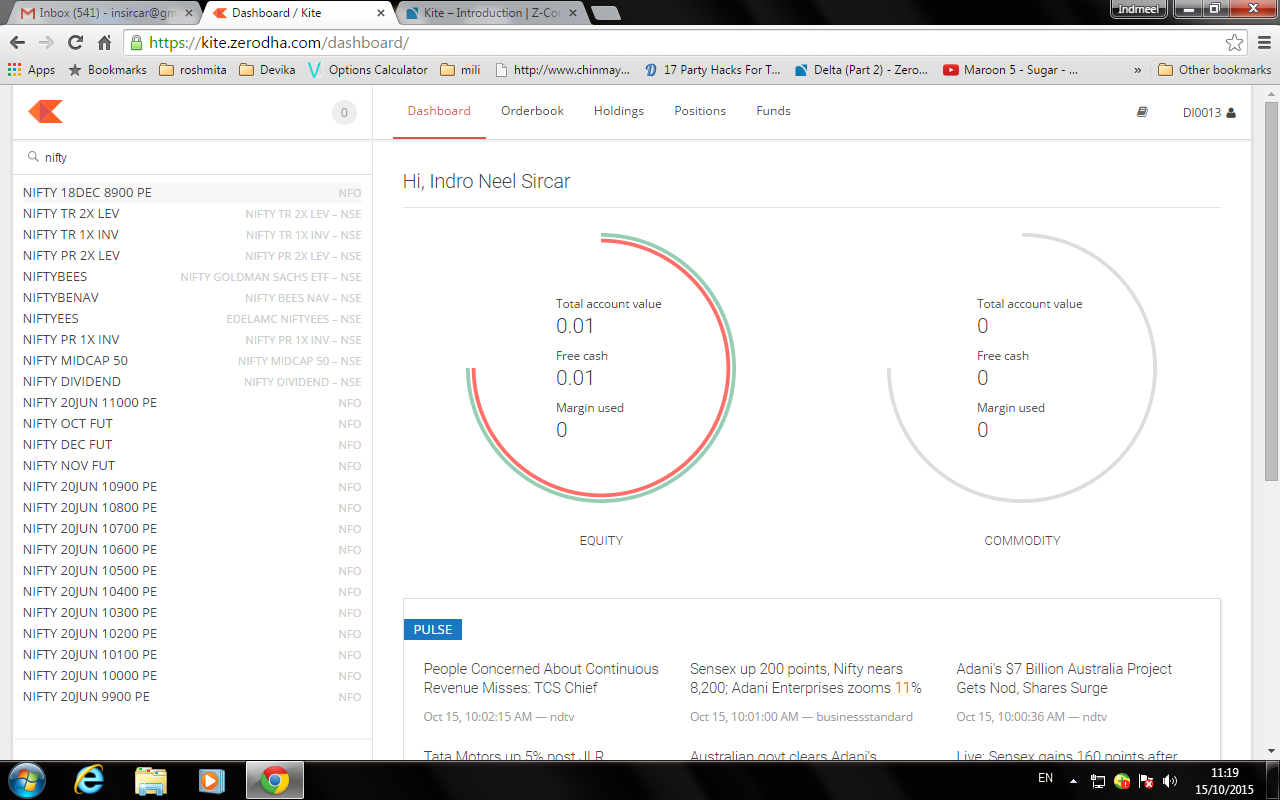
Task: Select NIFTY NOV FUT search result
Action: point(192,465)
